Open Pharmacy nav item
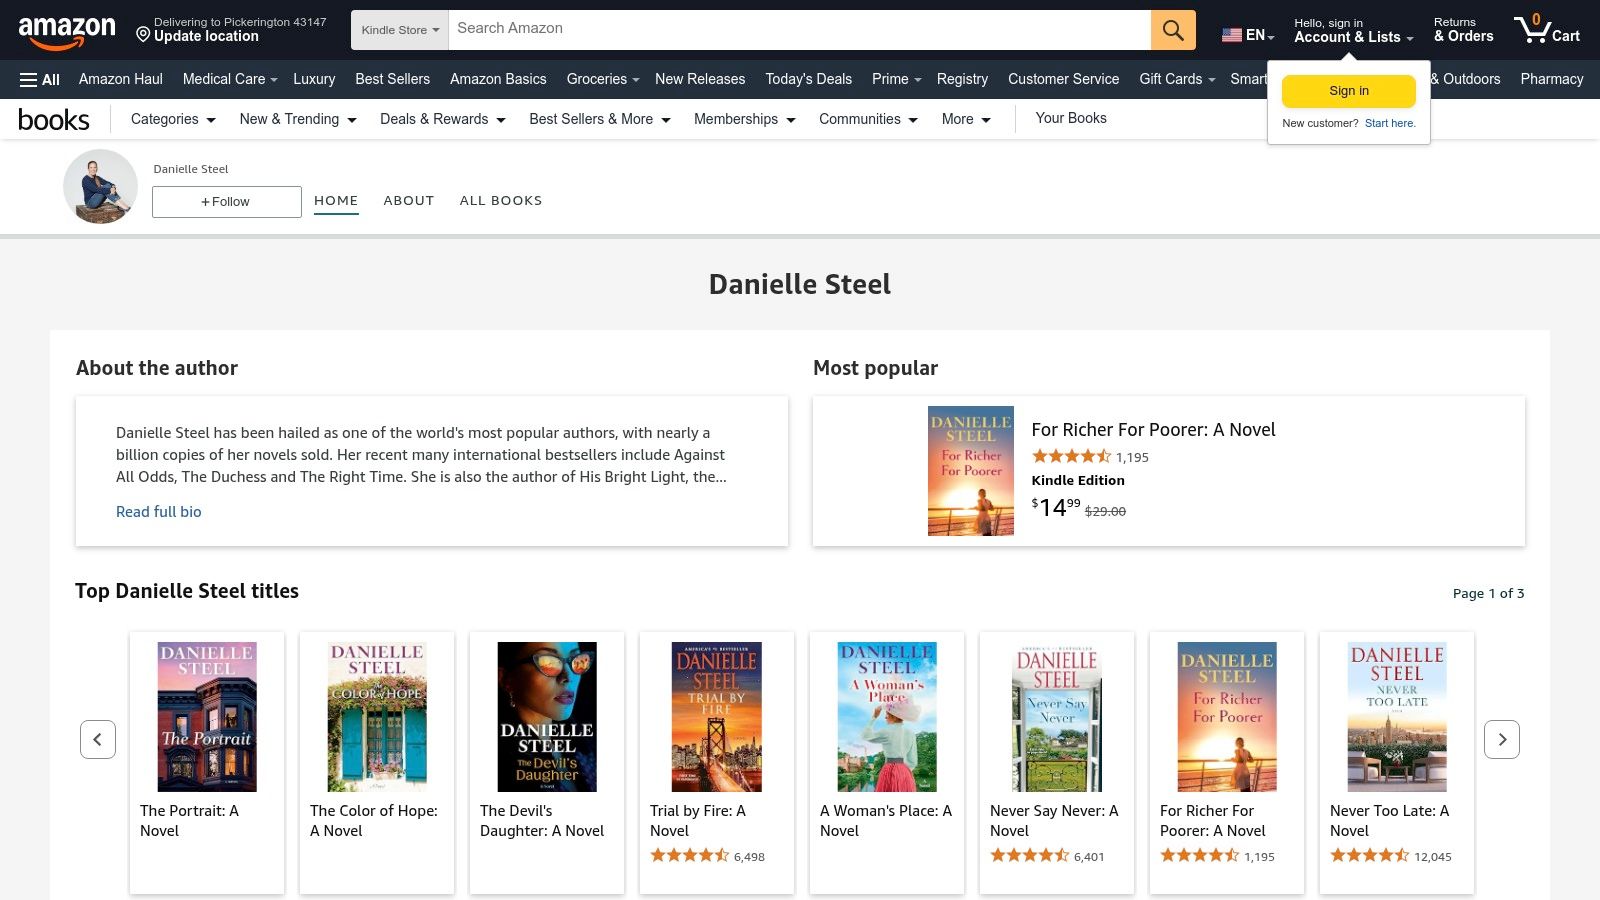Viewport: 1600px width, 900px height. [1552, 79]
